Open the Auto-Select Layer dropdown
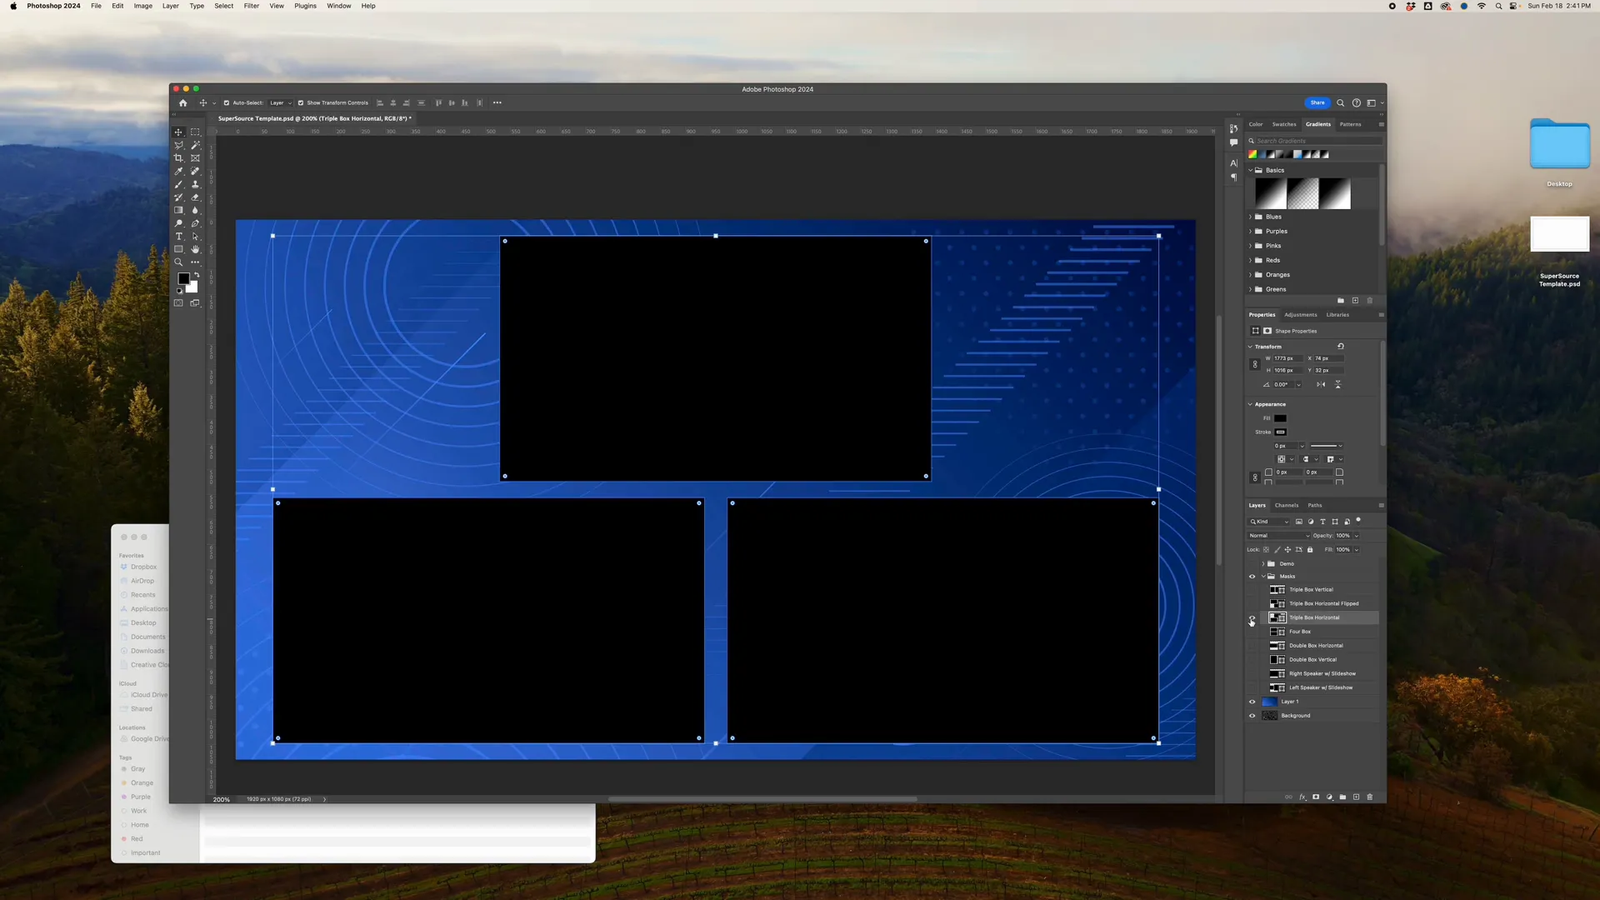Image resolution: width=1600 pixels, height=900 pixels. (280, 102)
